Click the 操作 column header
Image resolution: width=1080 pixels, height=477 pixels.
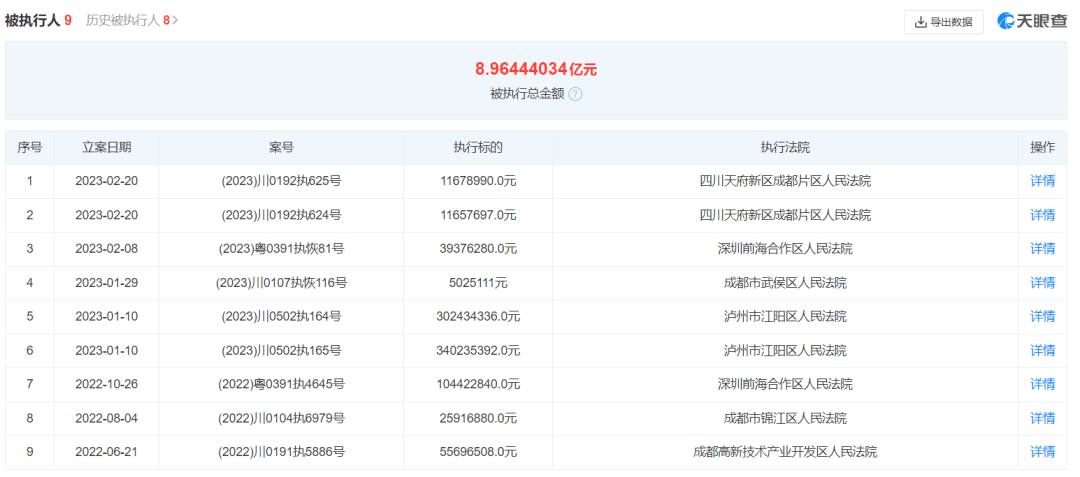1042,147
